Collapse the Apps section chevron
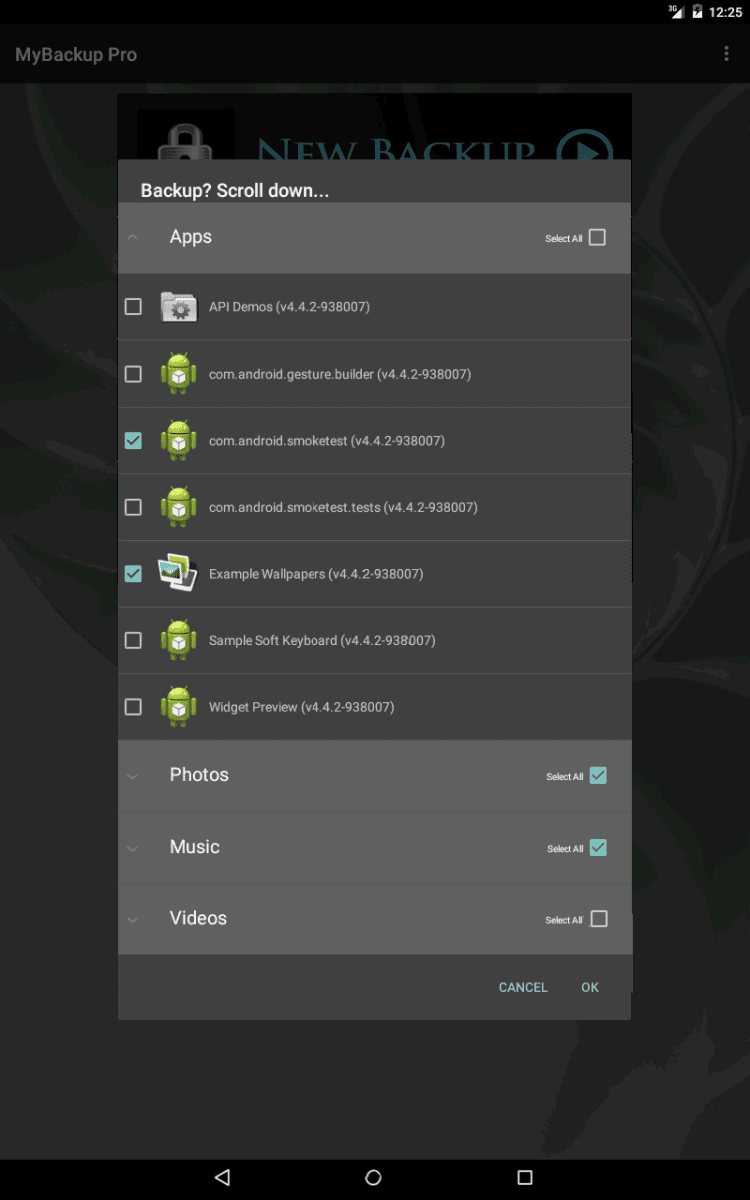Viewport: 750px width, 1200px height. (133, 238)
